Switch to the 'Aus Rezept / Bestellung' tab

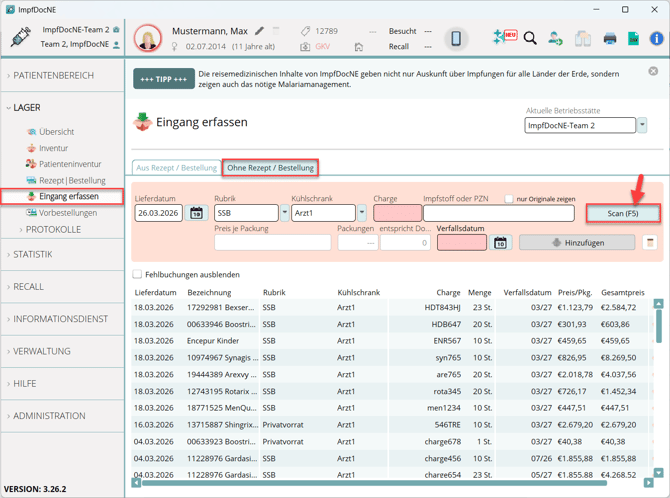(x=177, y=168)
